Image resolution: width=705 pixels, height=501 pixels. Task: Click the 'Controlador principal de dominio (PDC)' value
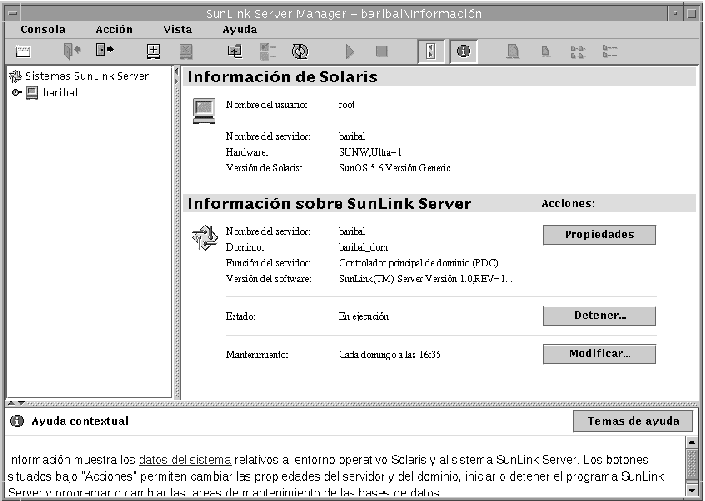(419, 263)
